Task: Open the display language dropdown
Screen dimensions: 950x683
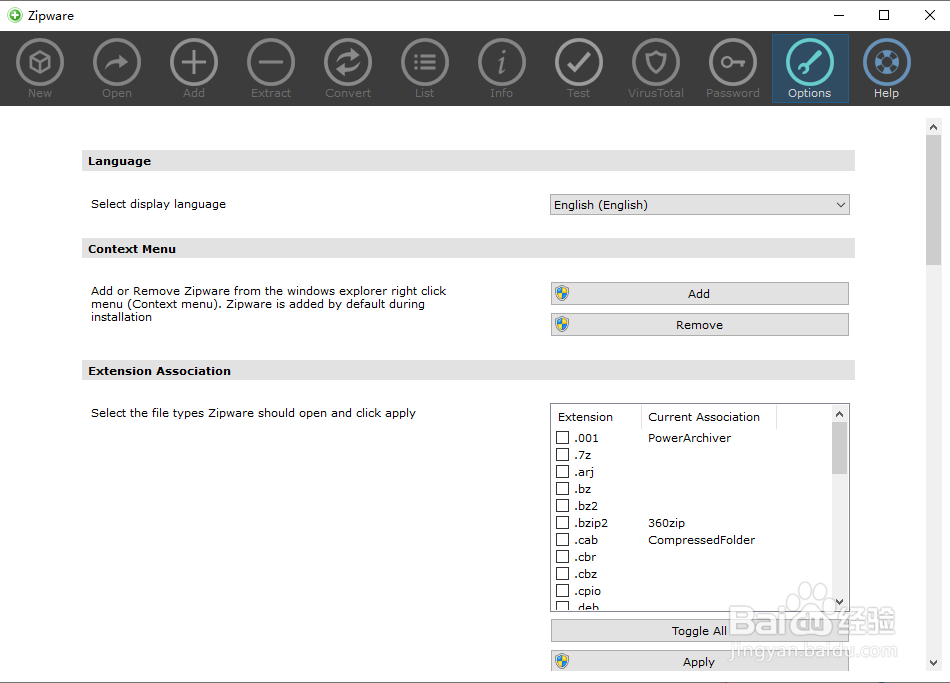Action: pos(700,205)
